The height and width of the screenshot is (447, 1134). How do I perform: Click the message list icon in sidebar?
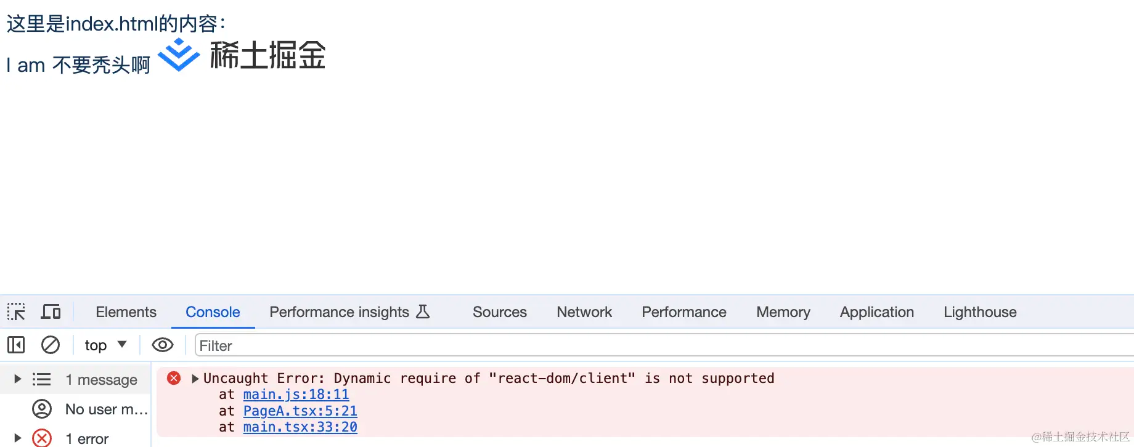(x=42, y=379)
